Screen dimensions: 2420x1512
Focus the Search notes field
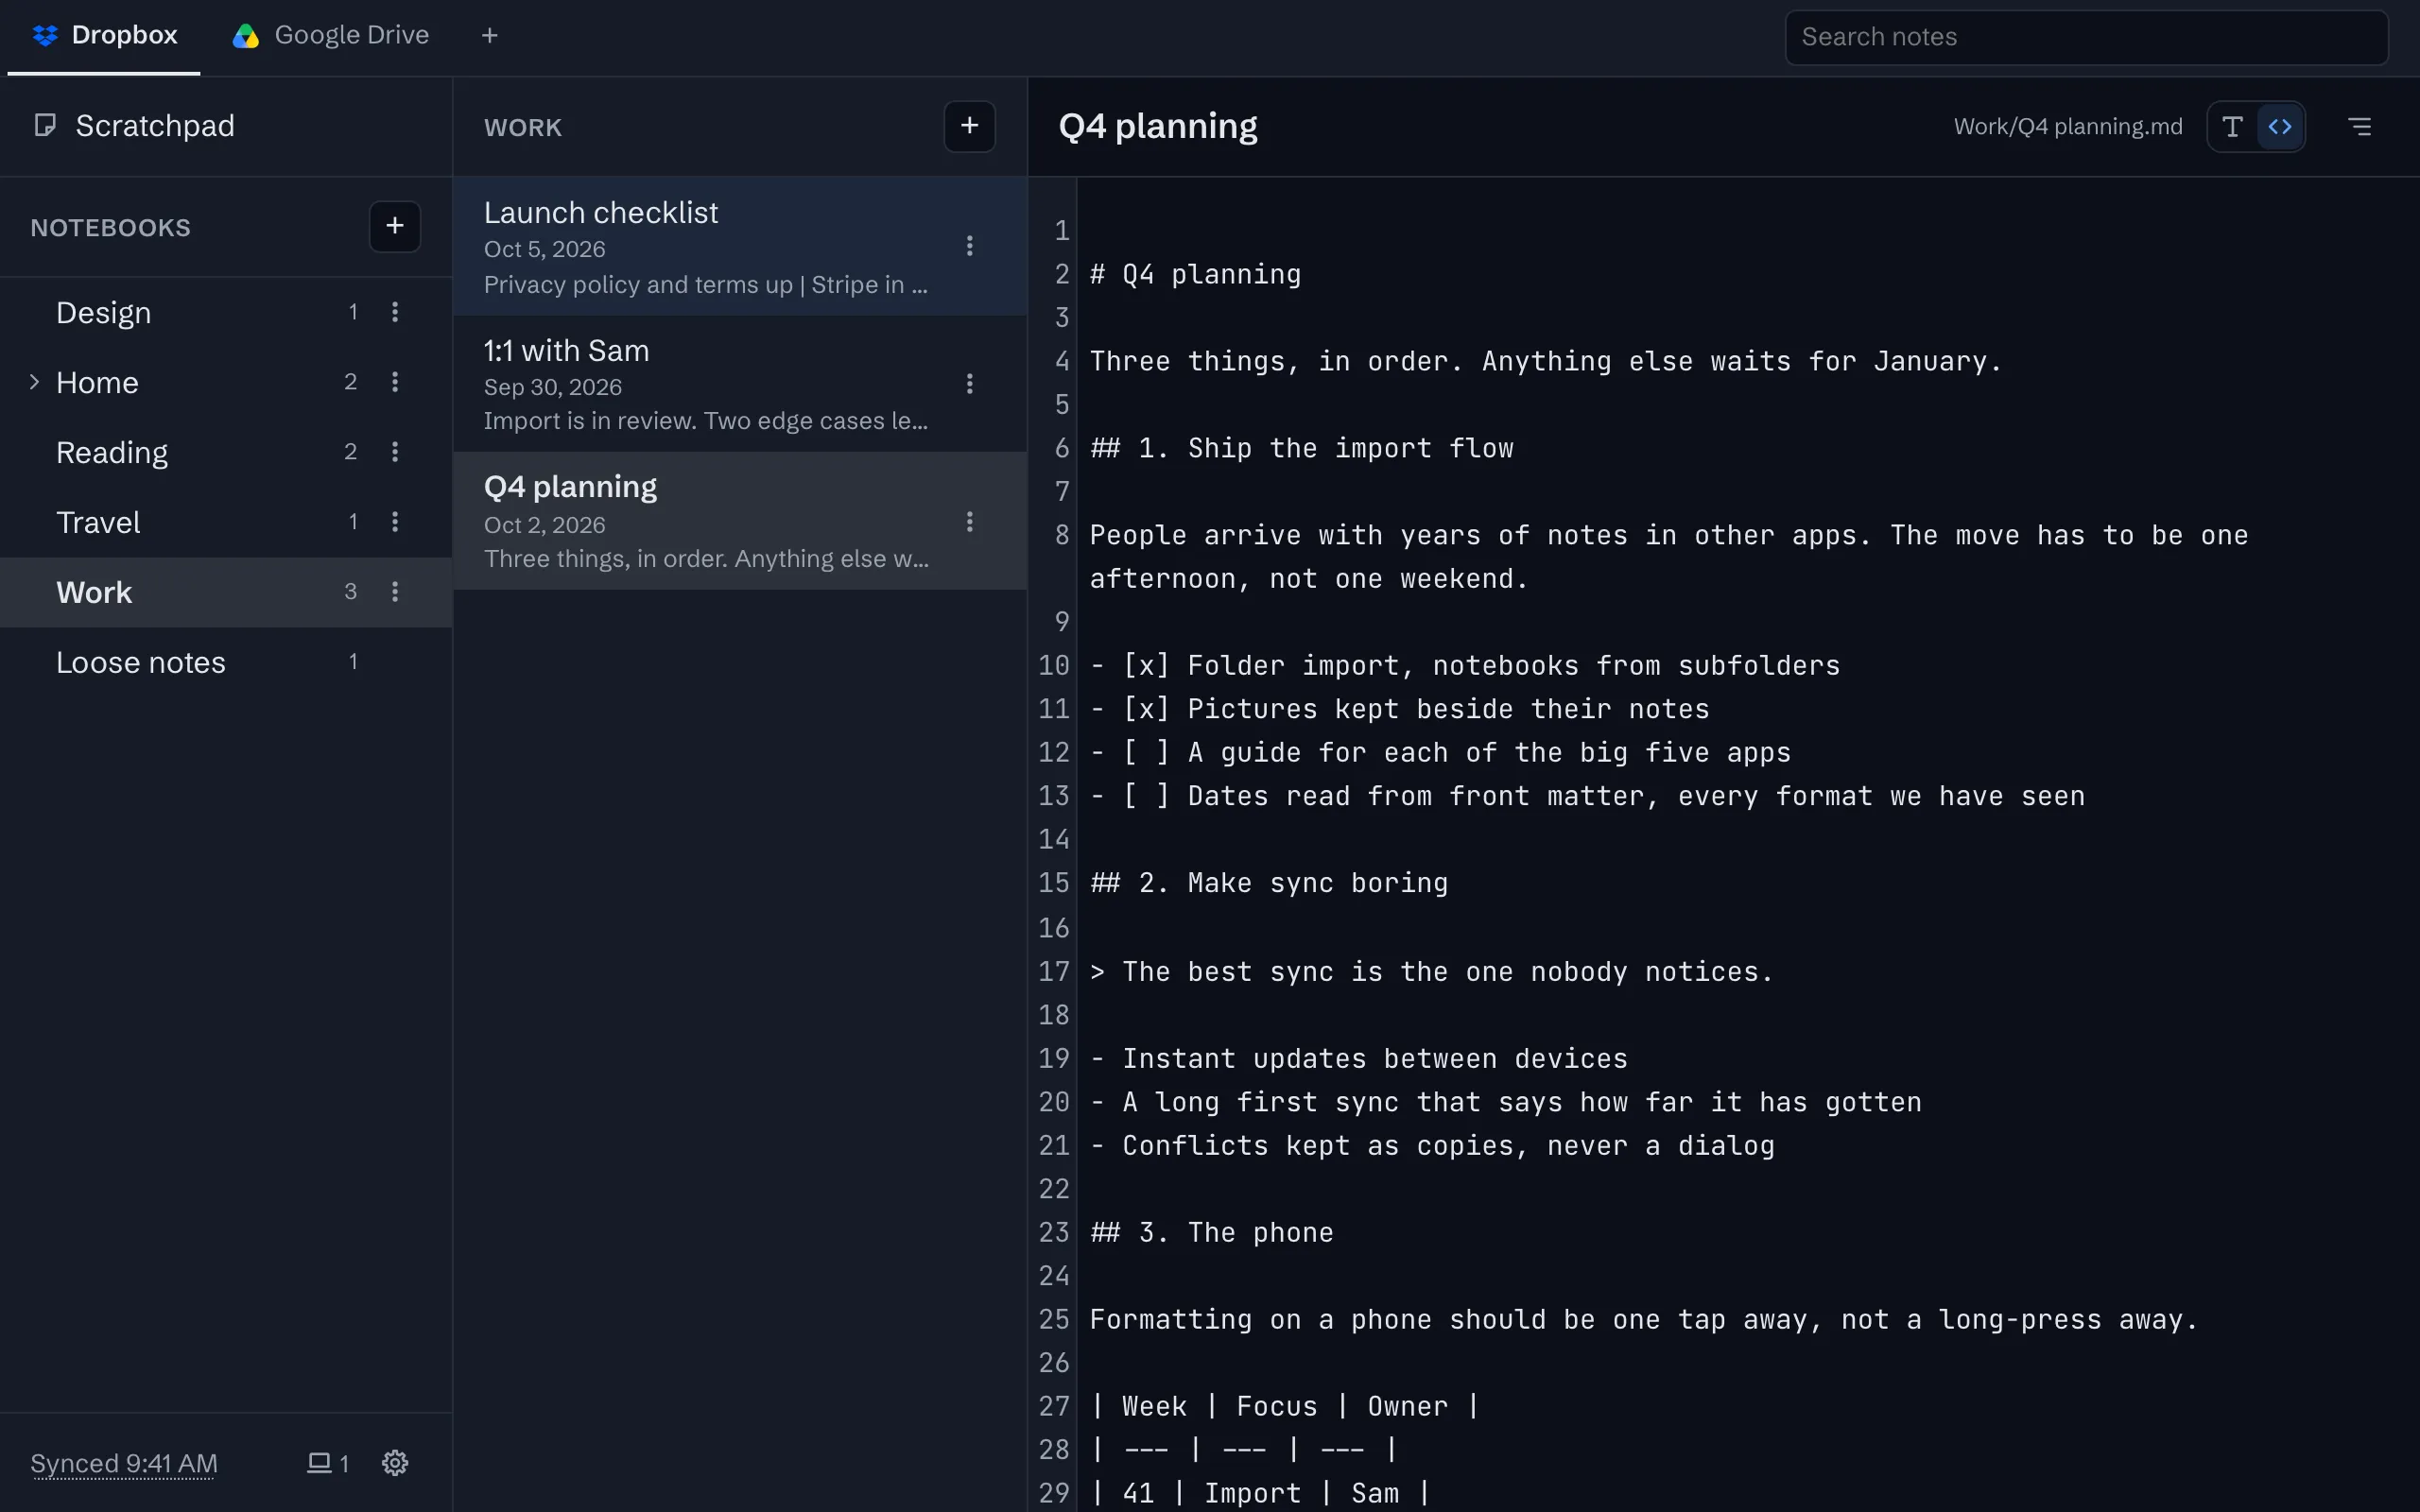[2087, 37]
